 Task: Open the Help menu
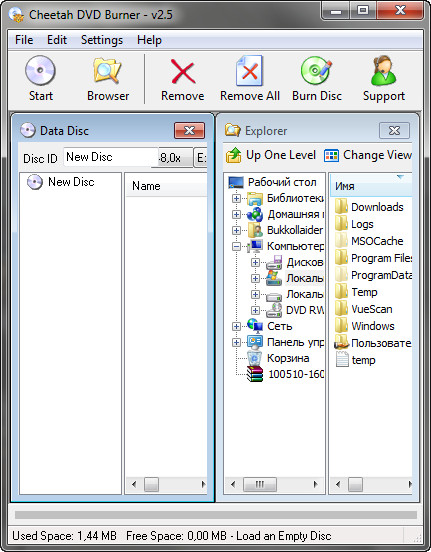pyautogui.click(x=149, y=40)
